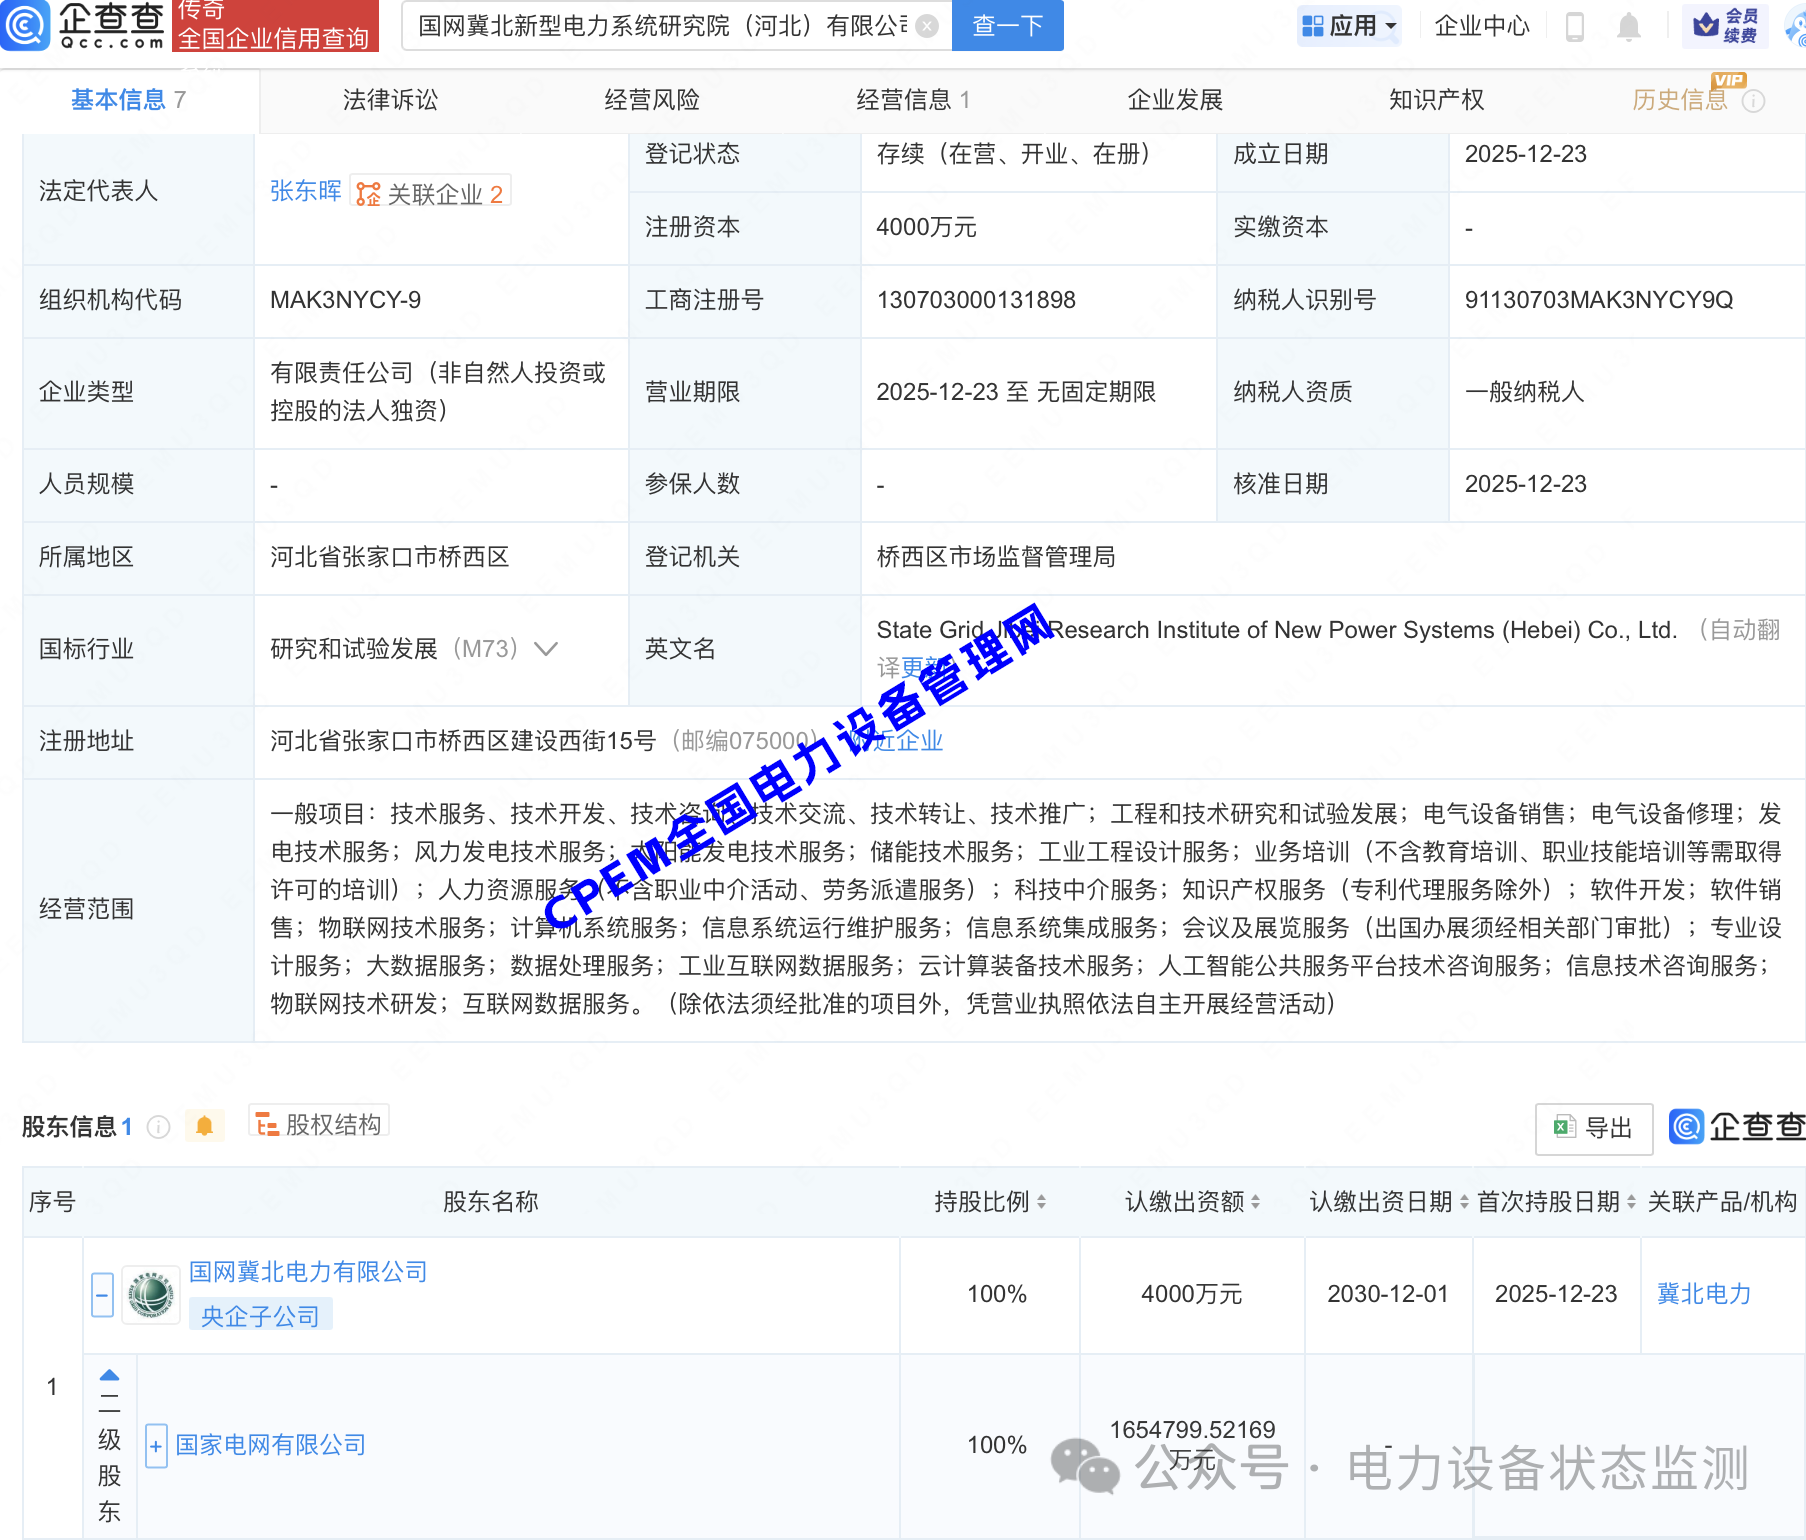The image size is (1806, 1540).
Task: Click the 关联企业 icon beside 张东晖
Action: click(368, 193)
